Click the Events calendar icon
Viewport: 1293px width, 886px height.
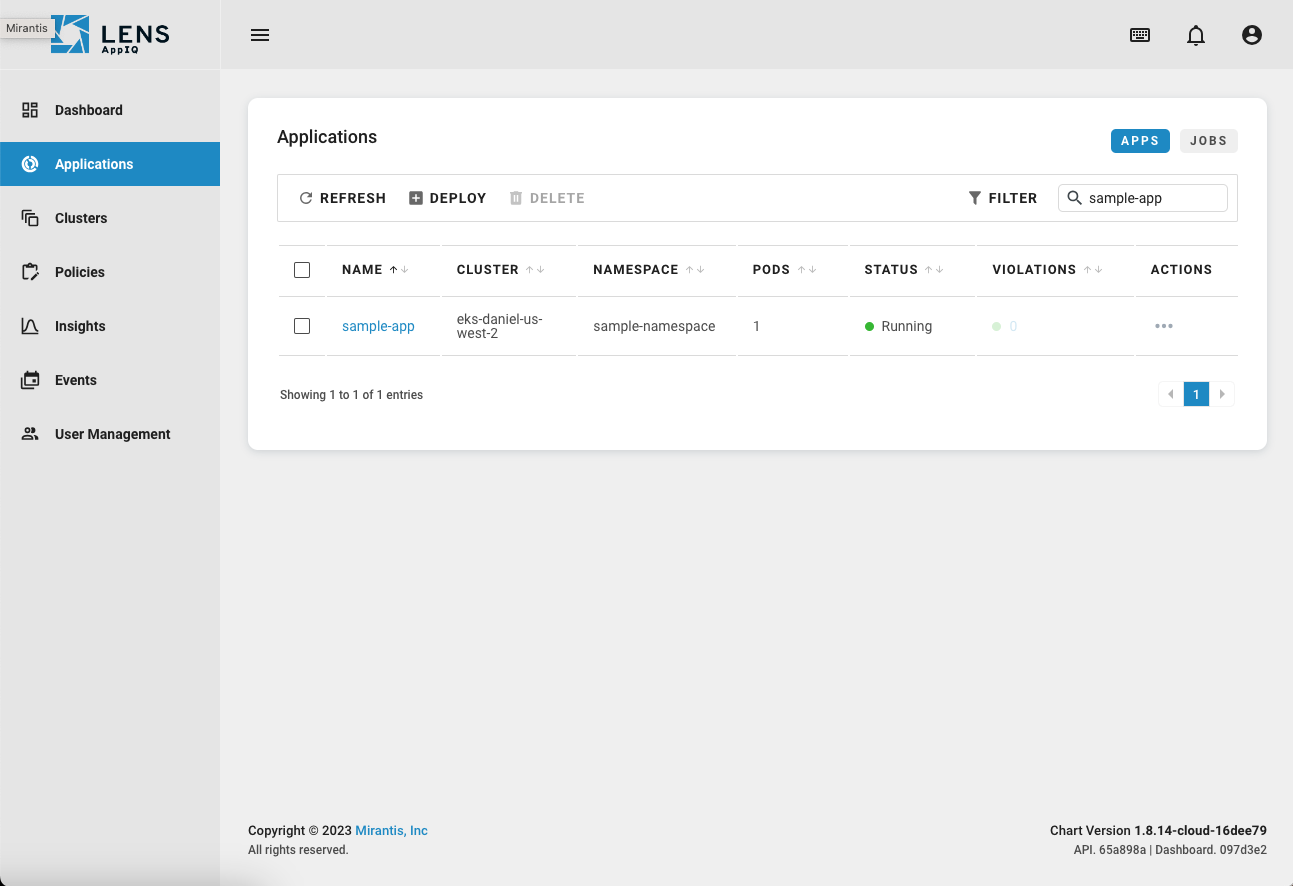click(30, 380)
